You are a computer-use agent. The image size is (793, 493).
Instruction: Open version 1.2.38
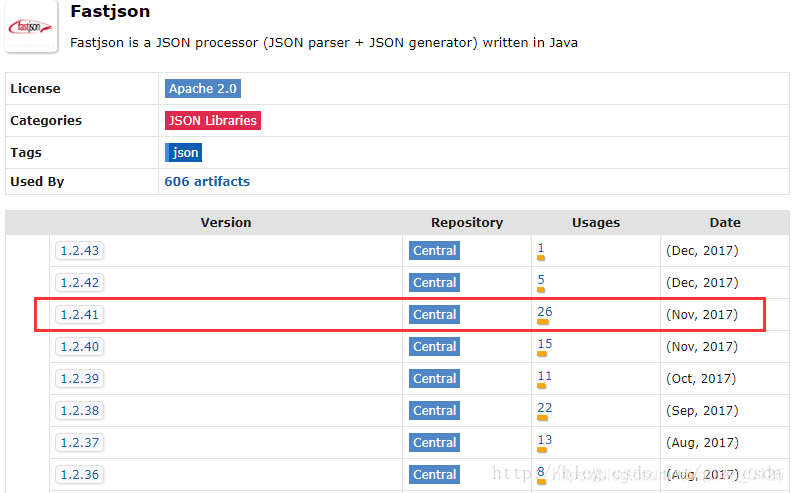79,410
